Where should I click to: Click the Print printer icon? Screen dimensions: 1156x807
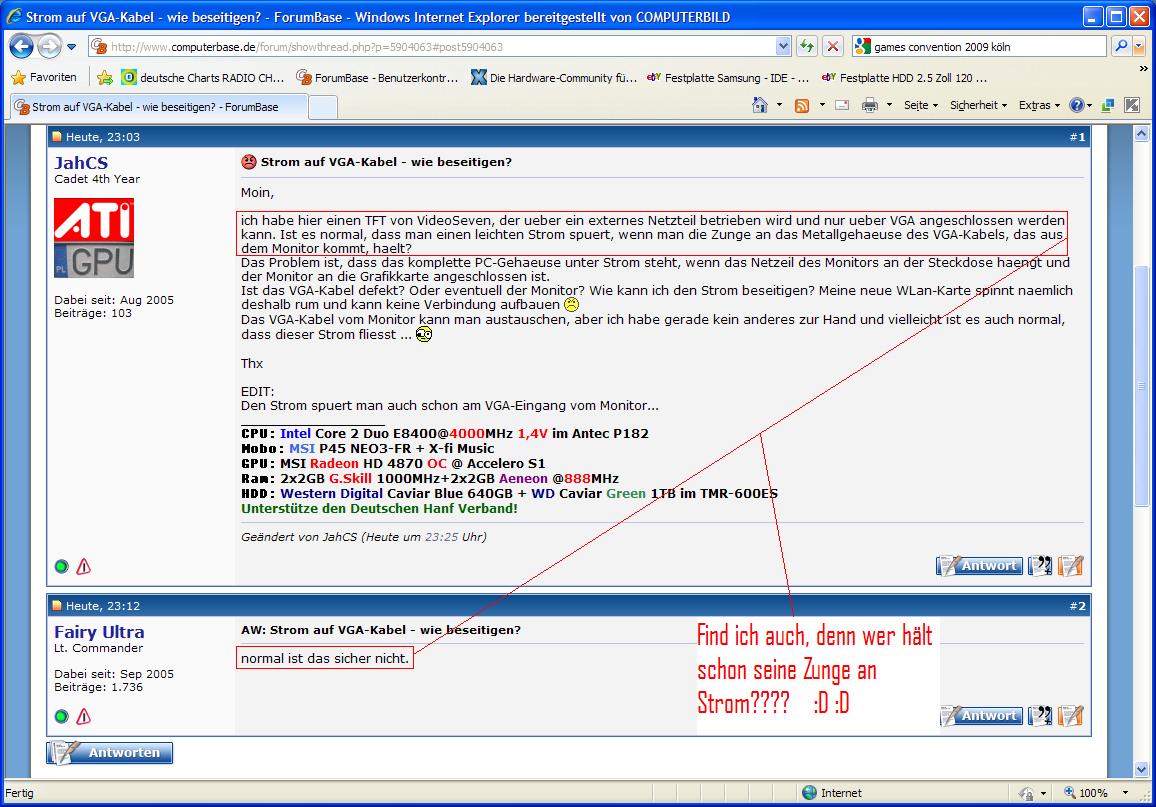870,105
